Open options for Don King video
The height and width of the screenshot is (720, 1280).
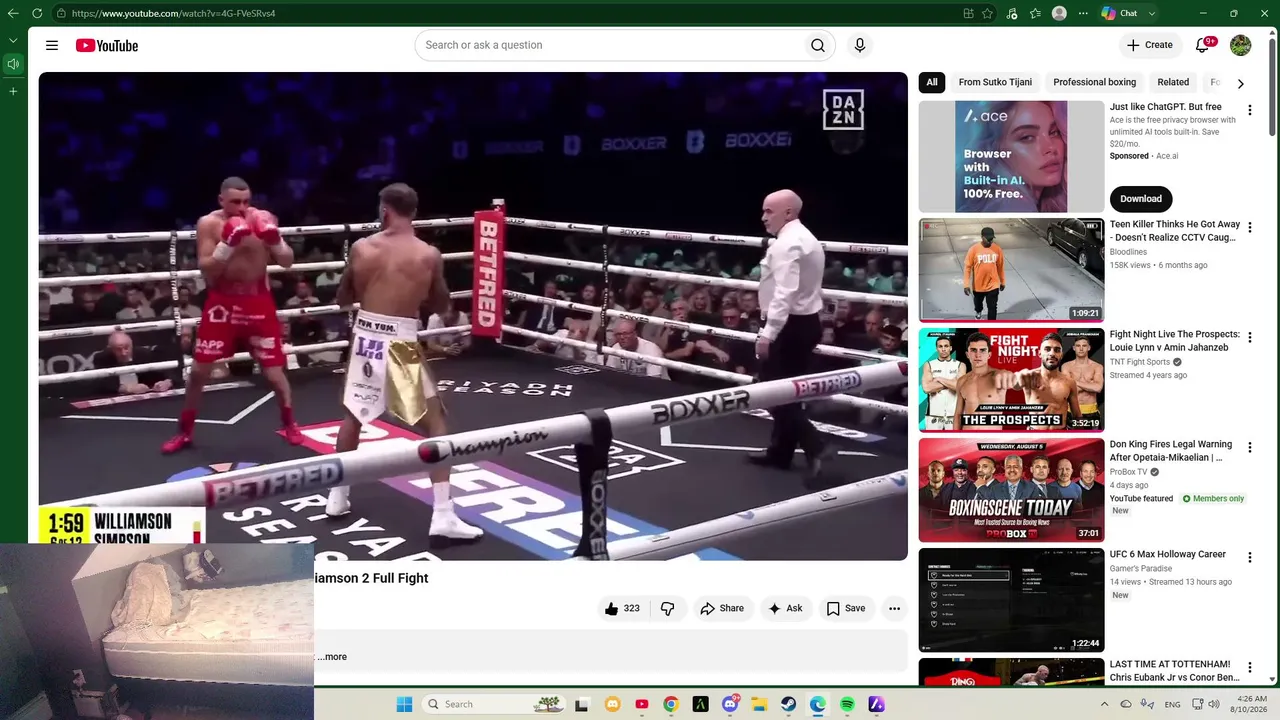click(1249, 447)
